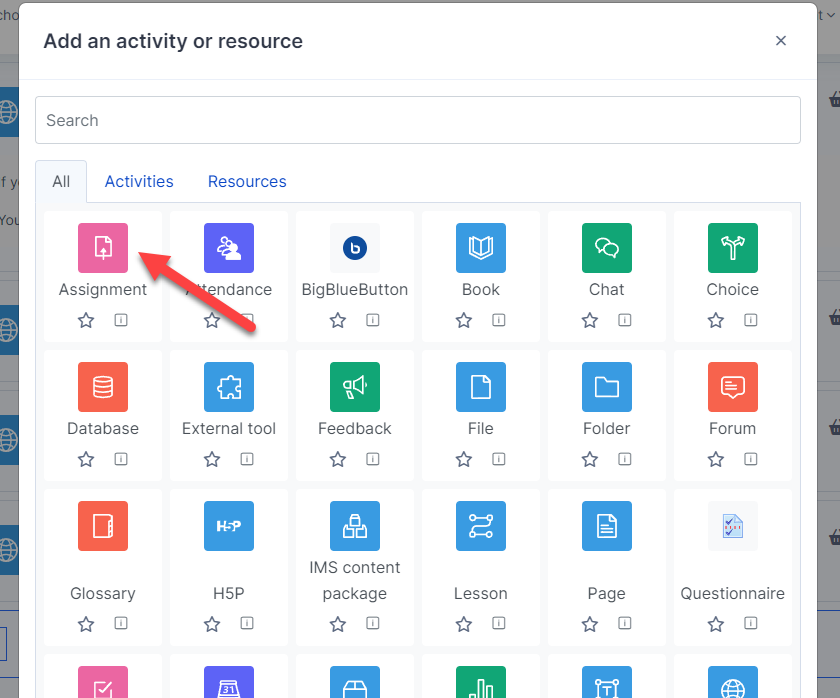Add an H5P activity

229,526
